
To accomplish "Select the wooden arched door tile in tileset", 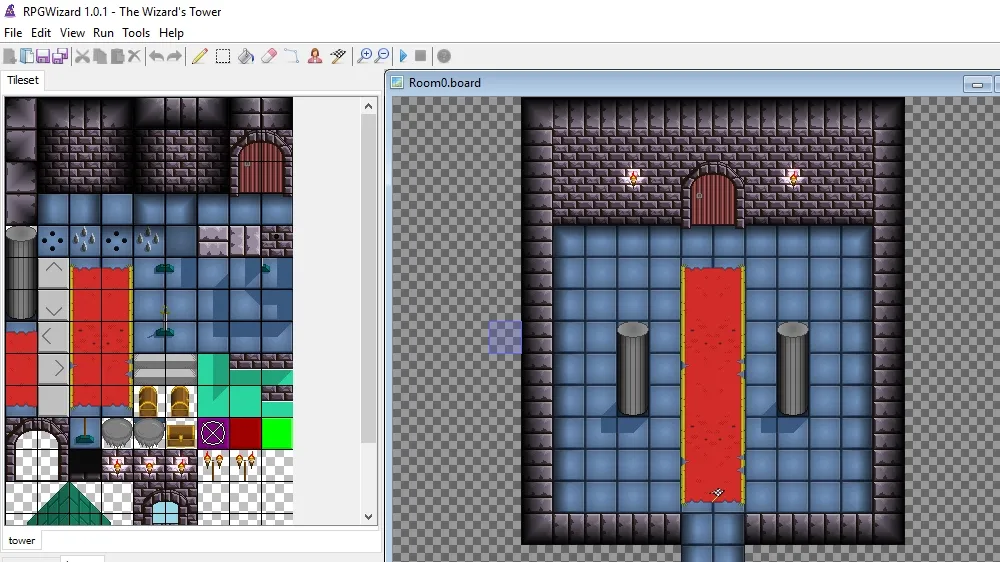I will [x=261, y=166].
